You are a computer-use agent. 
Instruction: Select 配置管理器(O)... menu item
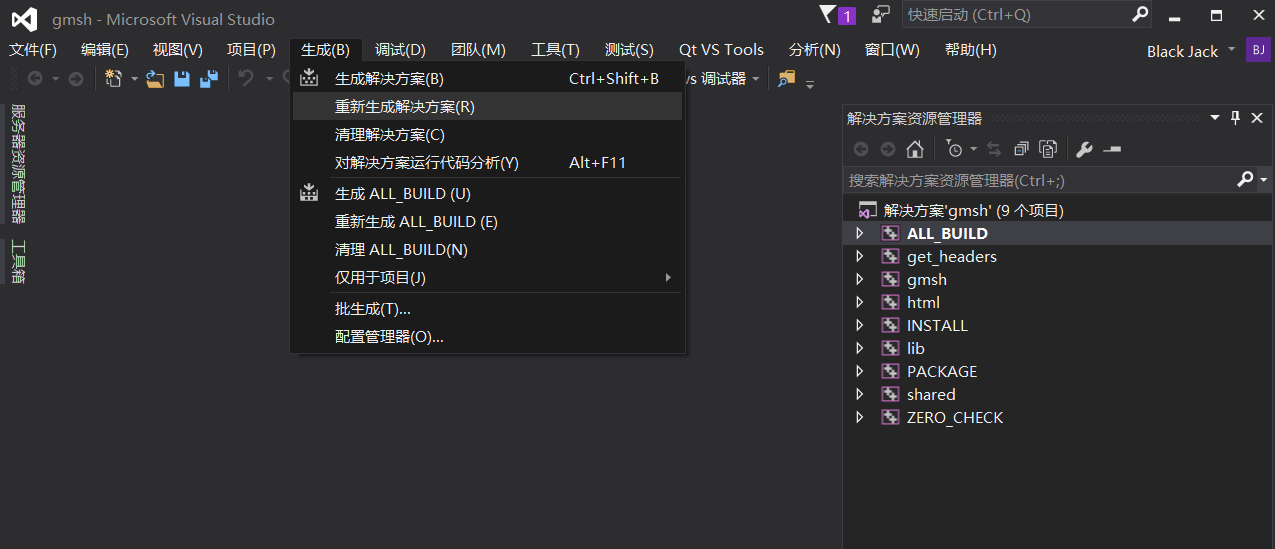tap(487, 337)
